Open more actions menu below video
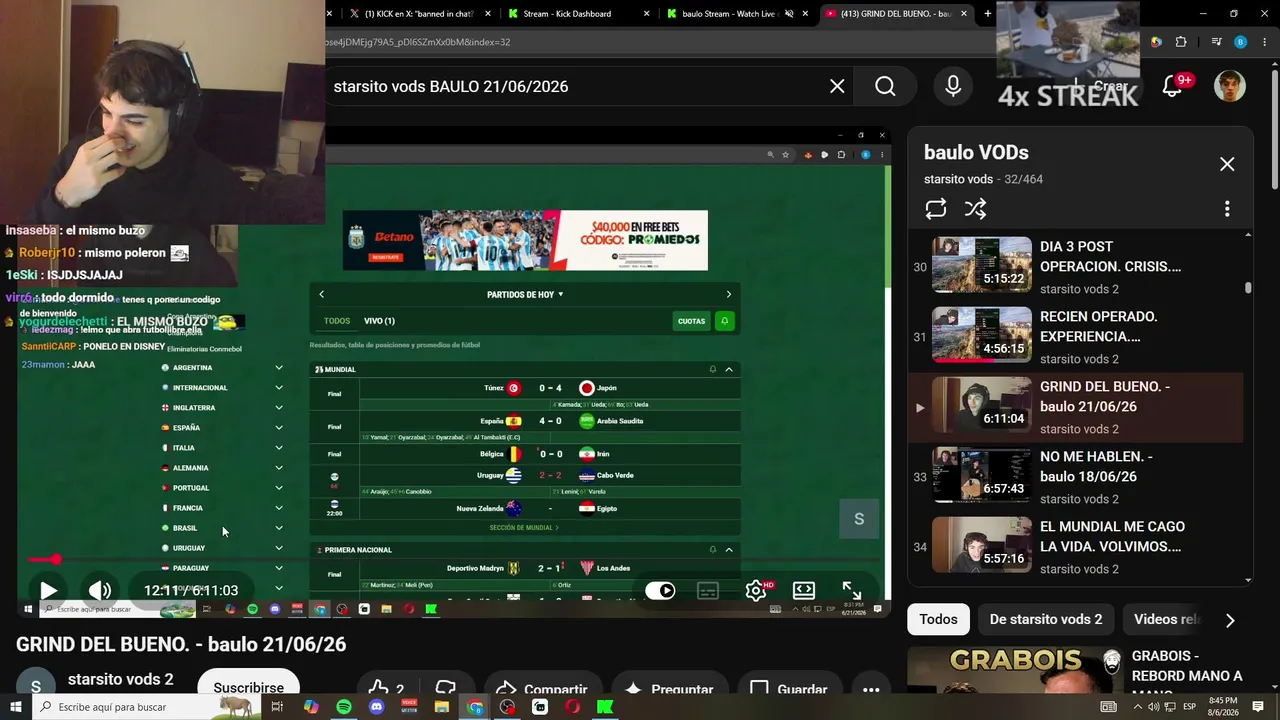This screenshot has width=1280, height=720. 871,689
